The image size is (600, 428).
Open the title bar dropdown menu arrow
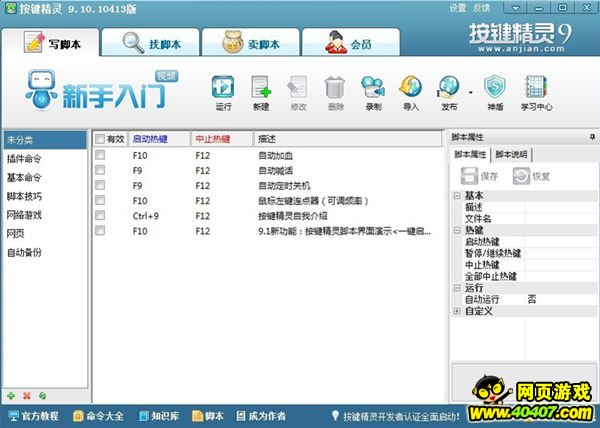pyautogui.click(x=515, y=8)
